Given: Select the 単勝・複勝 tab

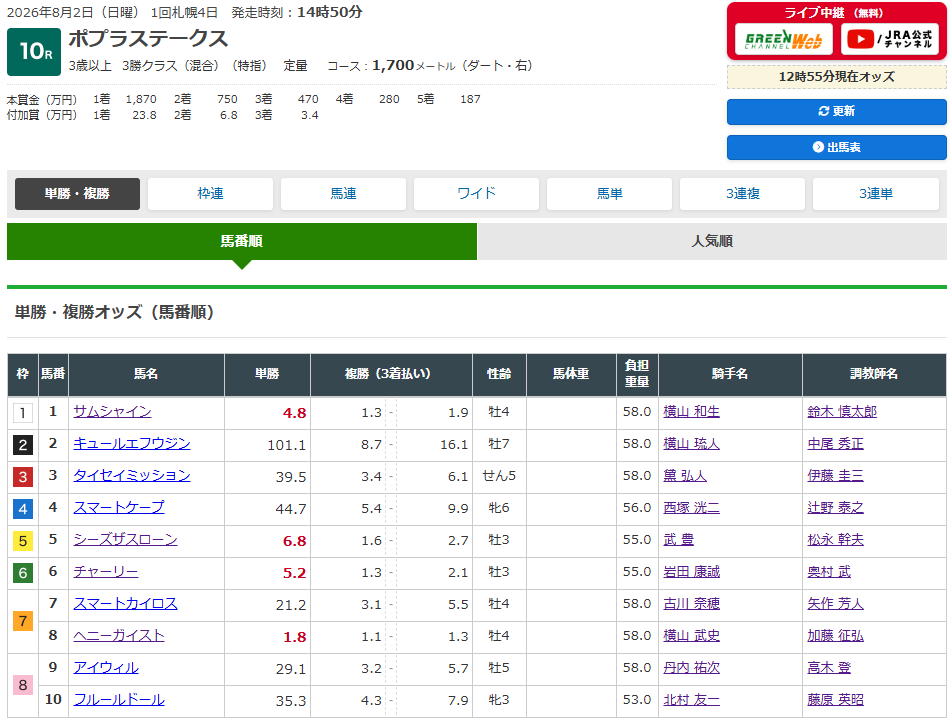Looking at the screenshot, I should [x=77, y=194].
